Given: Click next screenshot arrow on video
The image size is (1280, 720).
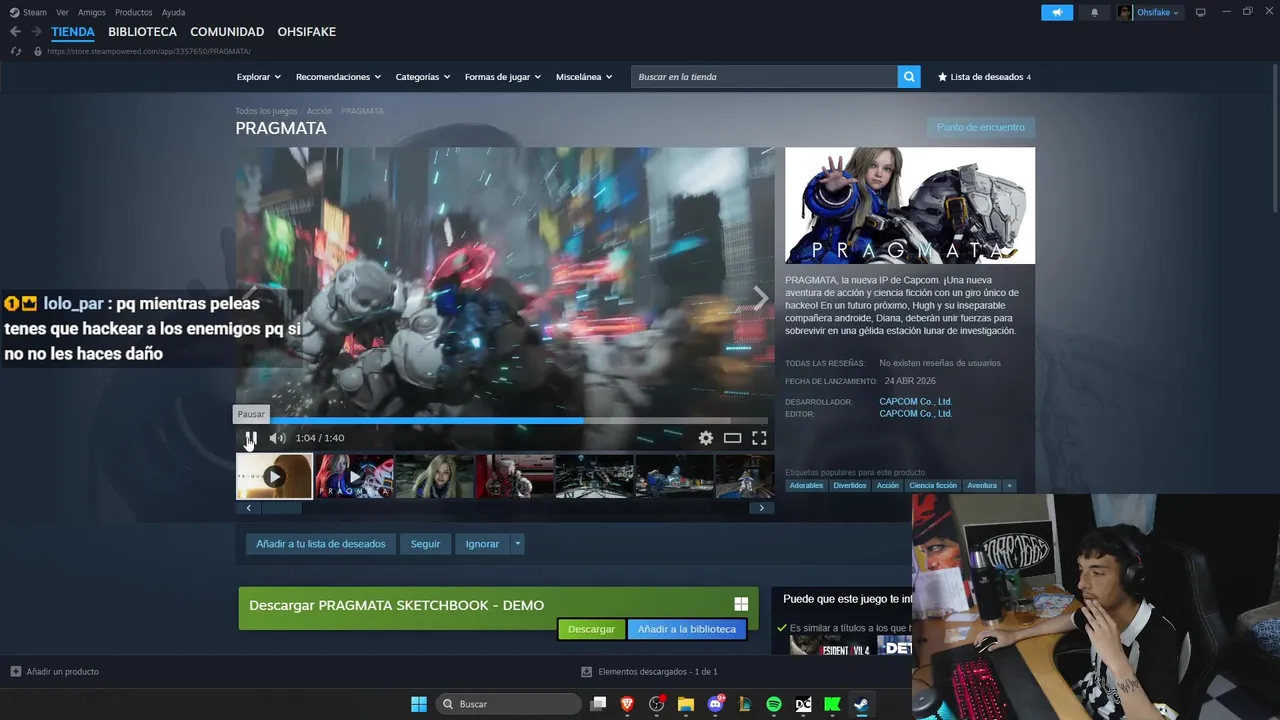Looking at the screenshot, I should 760,298.
